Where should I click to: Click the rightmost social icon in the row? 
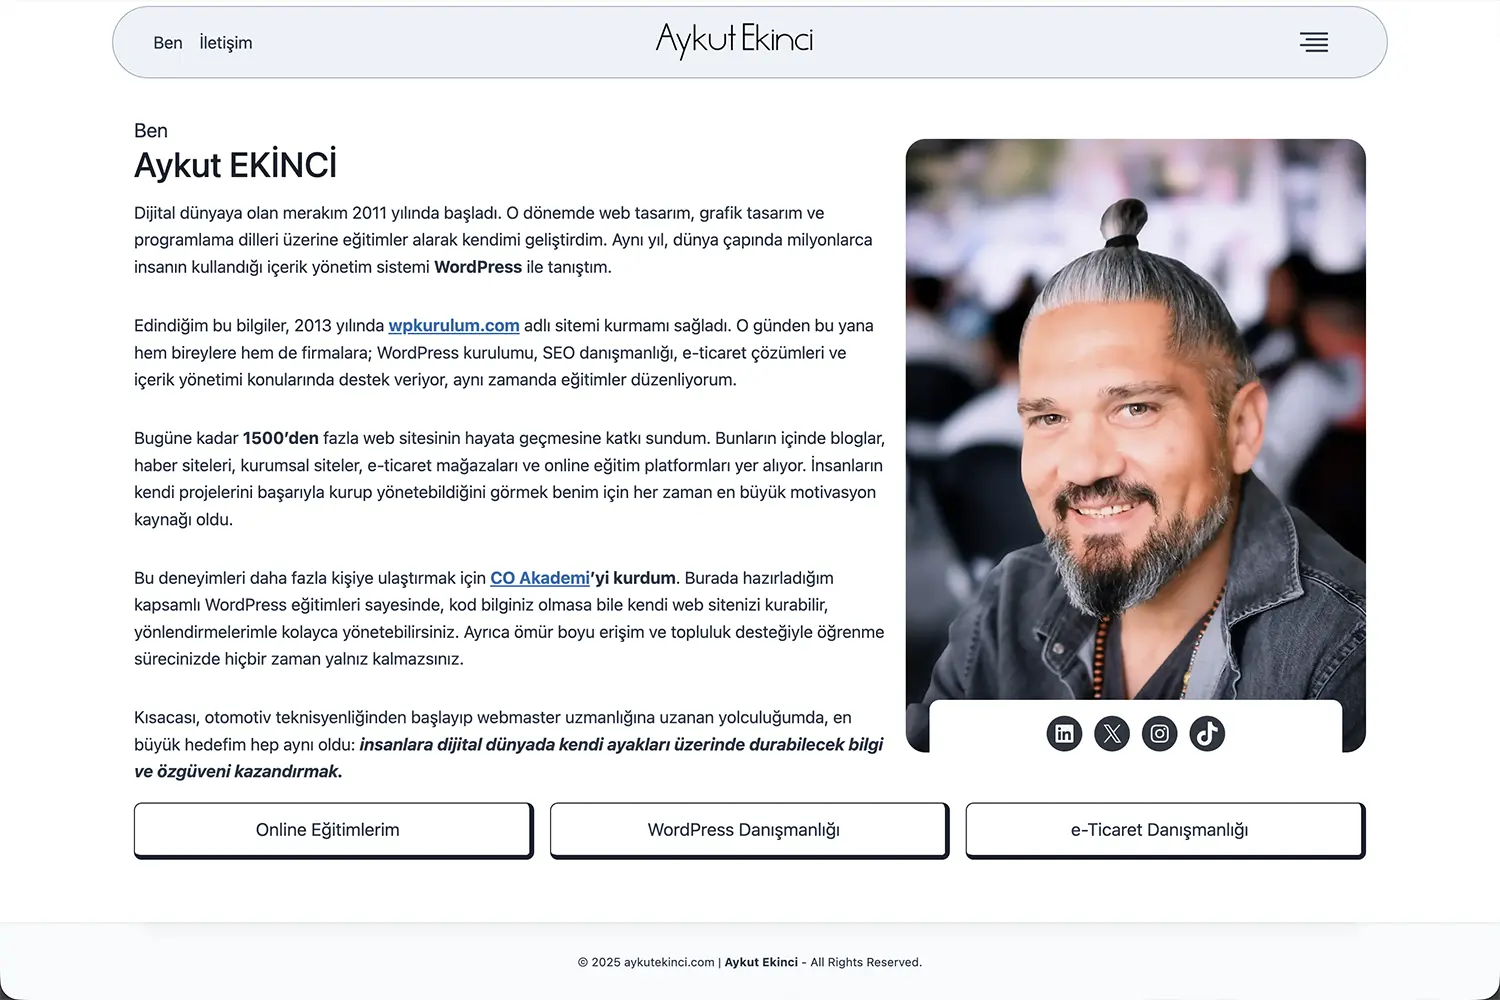[1207, 733]
